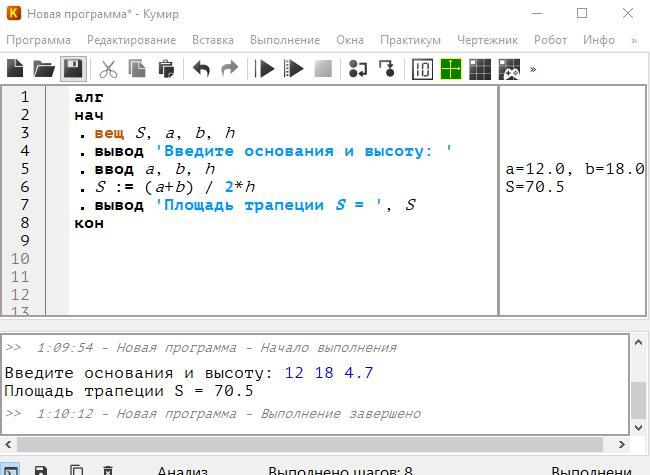Paste from clipboard using the toolbar icon
Image resolution: width=650 pixels, height=475 pixels.
click(x=166, y=69)
